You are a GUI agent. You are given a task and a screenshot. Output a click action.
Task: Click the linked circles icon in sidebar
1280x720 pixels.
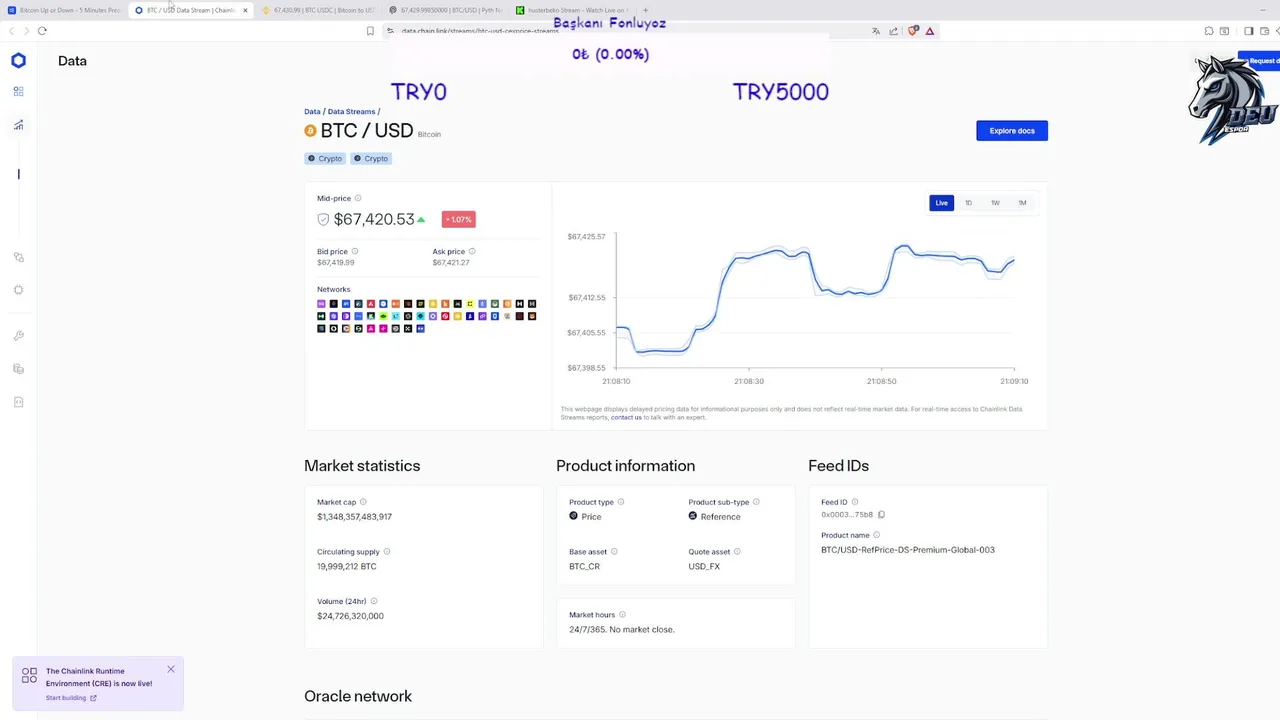click(18, 257)
